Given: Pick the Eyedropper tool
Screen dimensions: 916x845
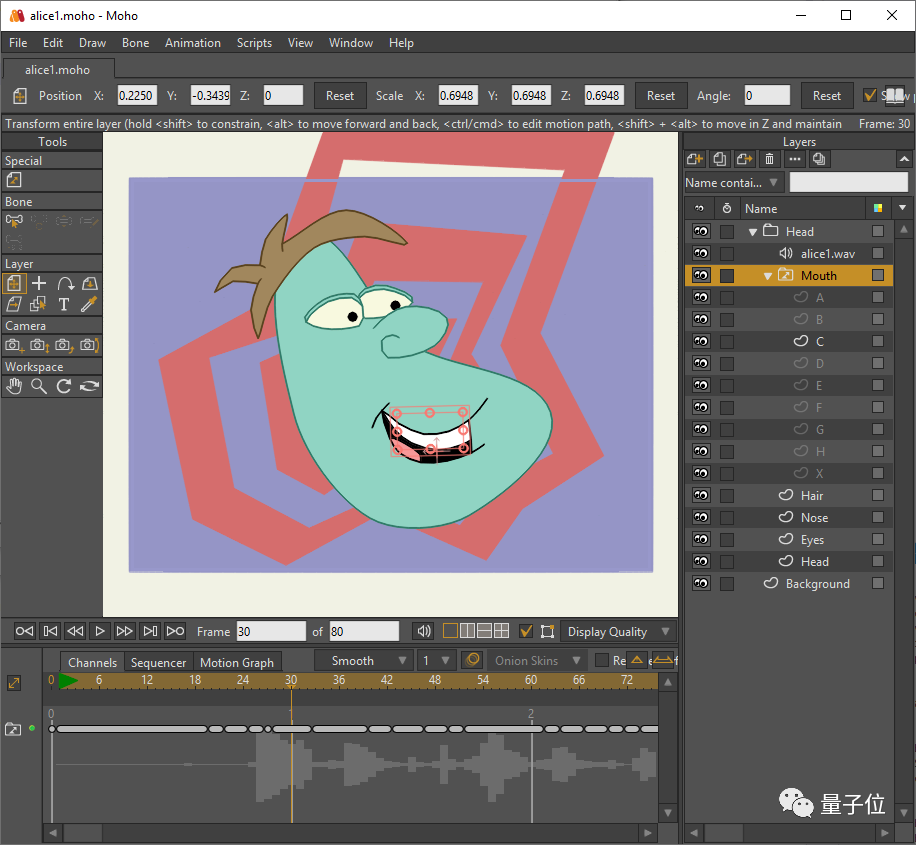Looking at the screenshot, I should (89, 304).
